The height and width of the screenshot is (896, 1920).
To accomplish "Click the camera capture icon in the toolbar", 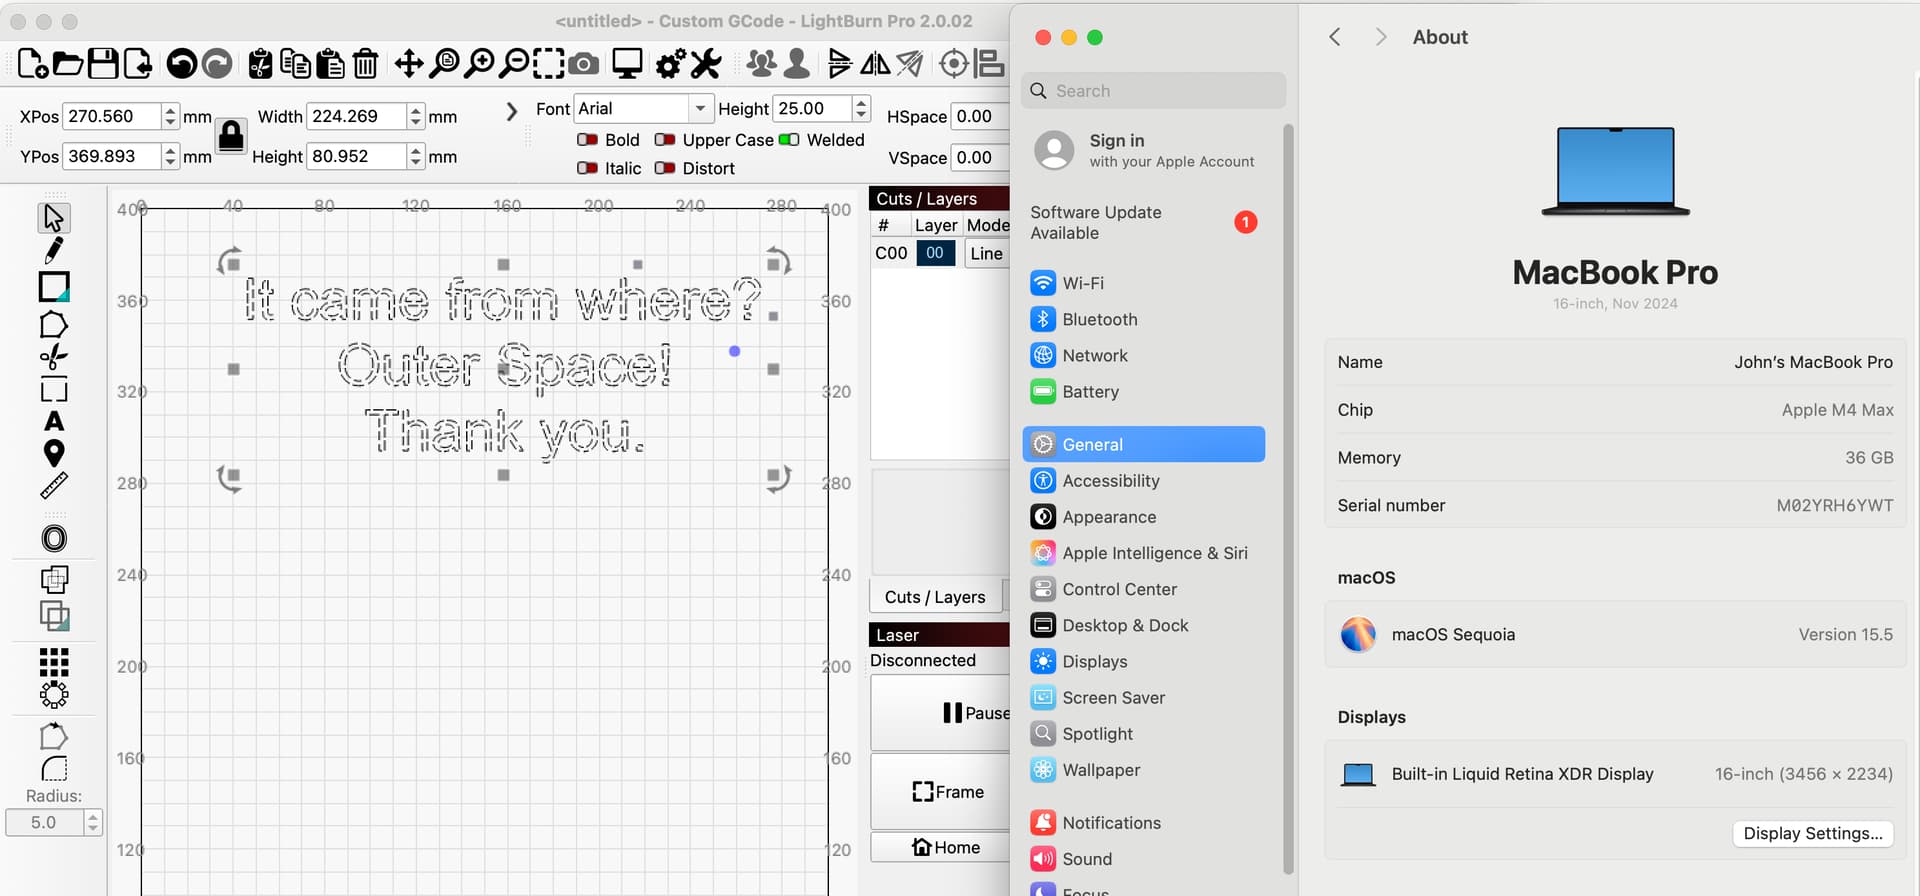I will tap(584, 64).
